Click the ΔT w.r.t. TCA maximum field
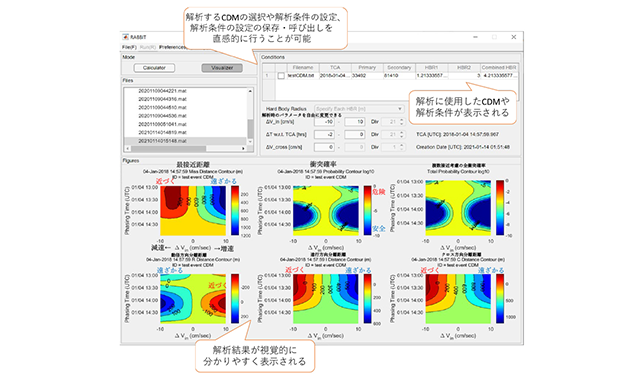 click(354, 134)
